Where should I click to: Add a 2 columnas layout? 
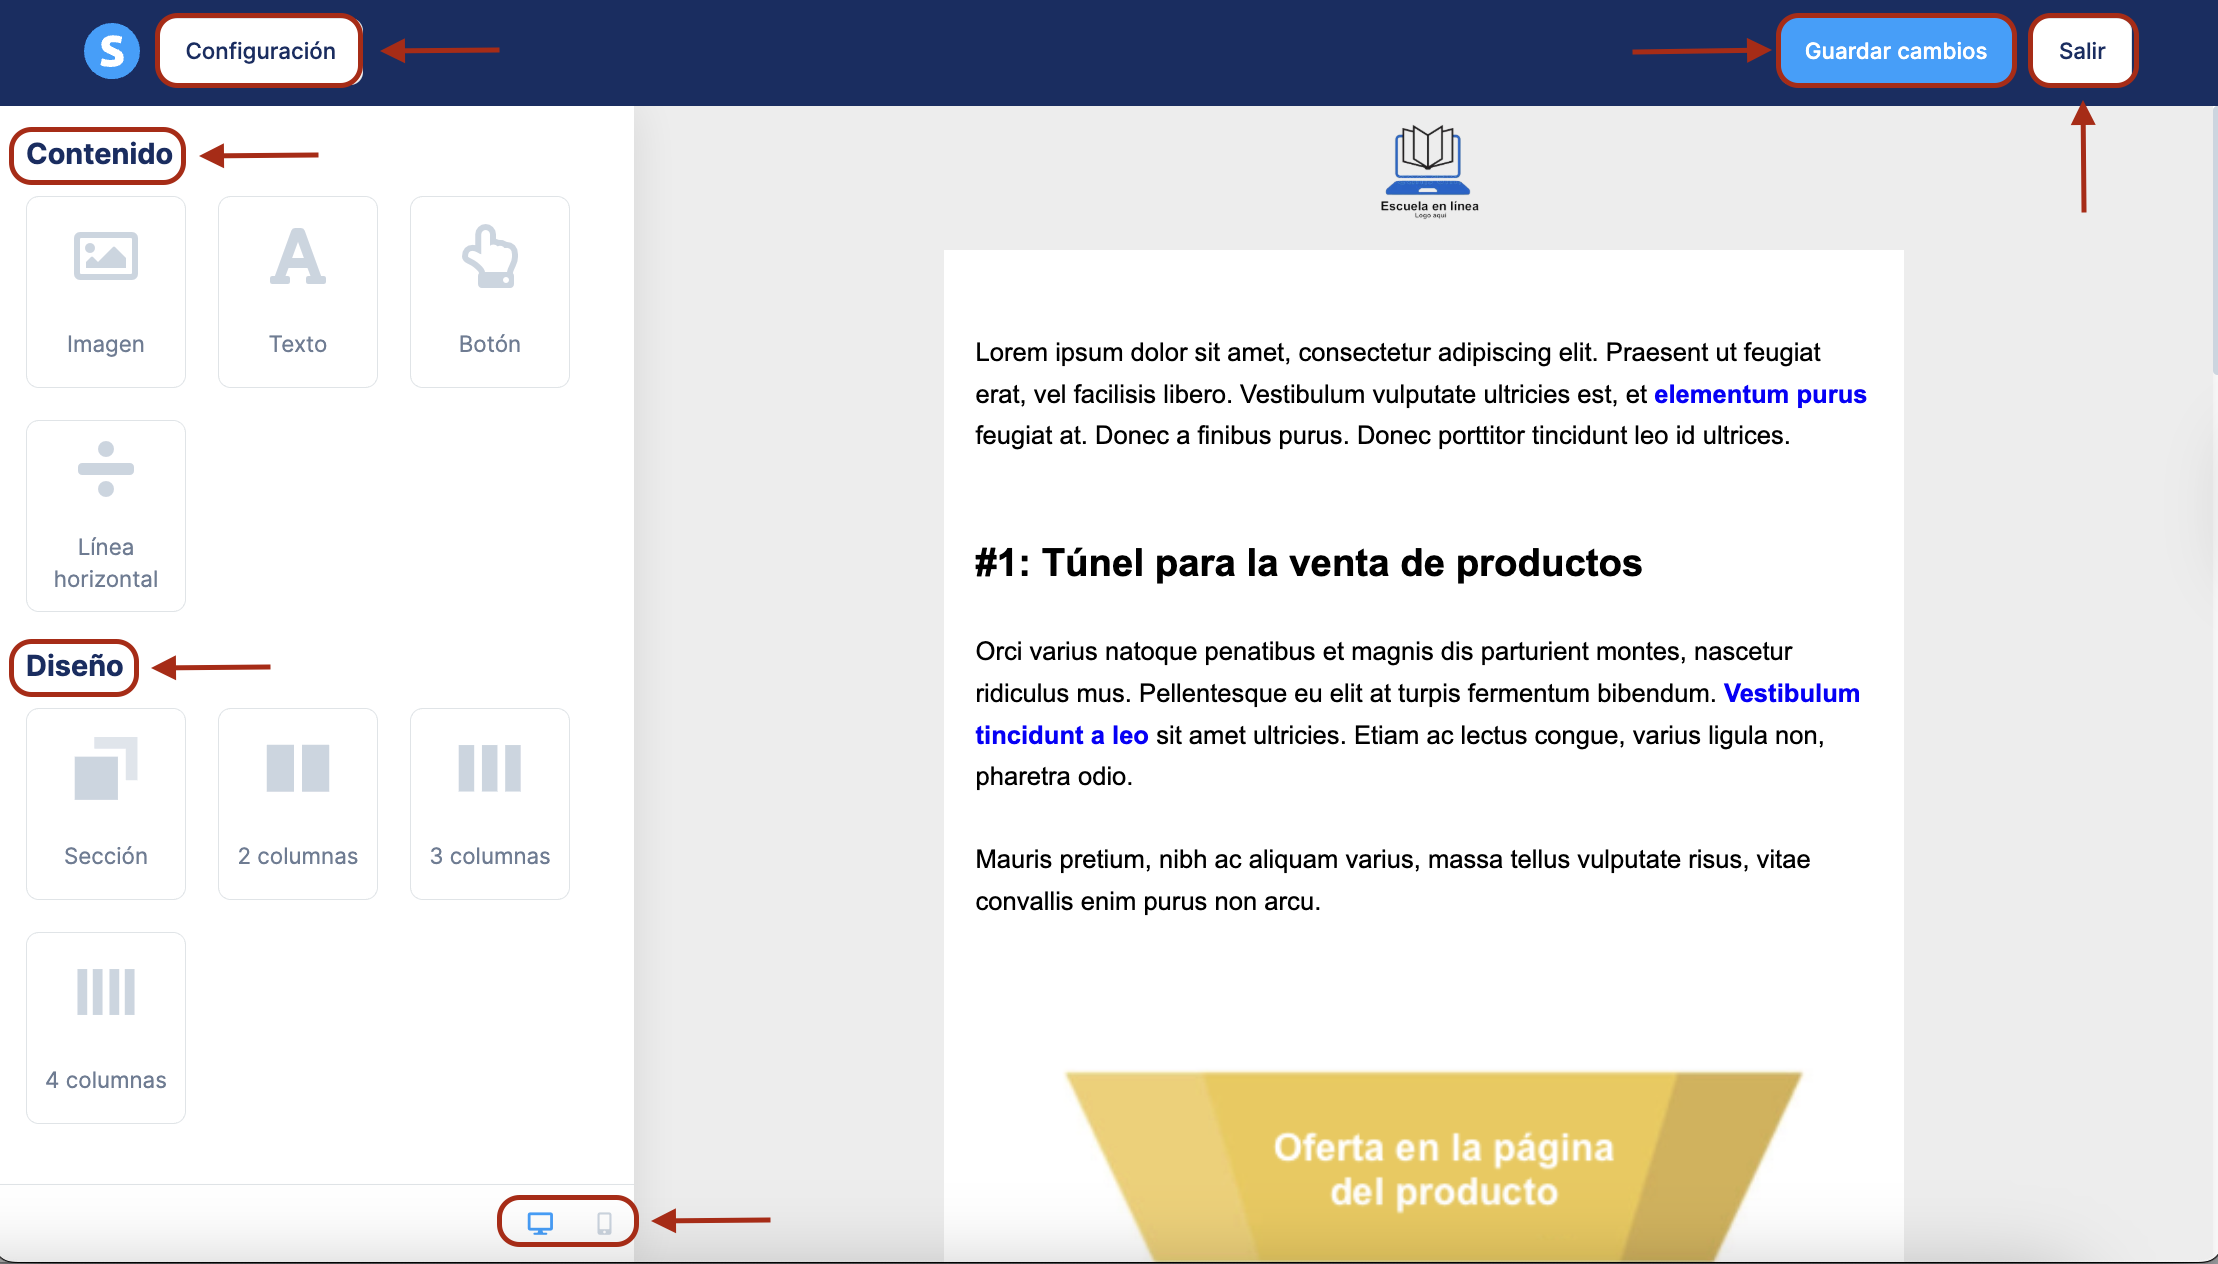tap(298, 803)
